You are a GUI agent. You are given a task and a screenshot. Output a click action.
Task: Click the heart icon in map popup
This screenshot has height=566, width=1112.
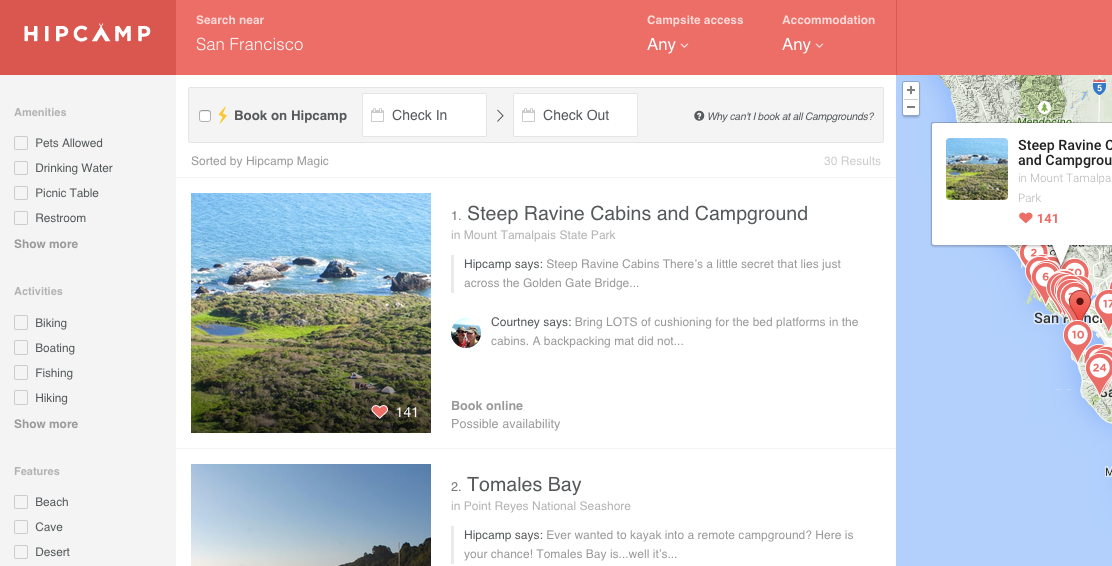1025,218
